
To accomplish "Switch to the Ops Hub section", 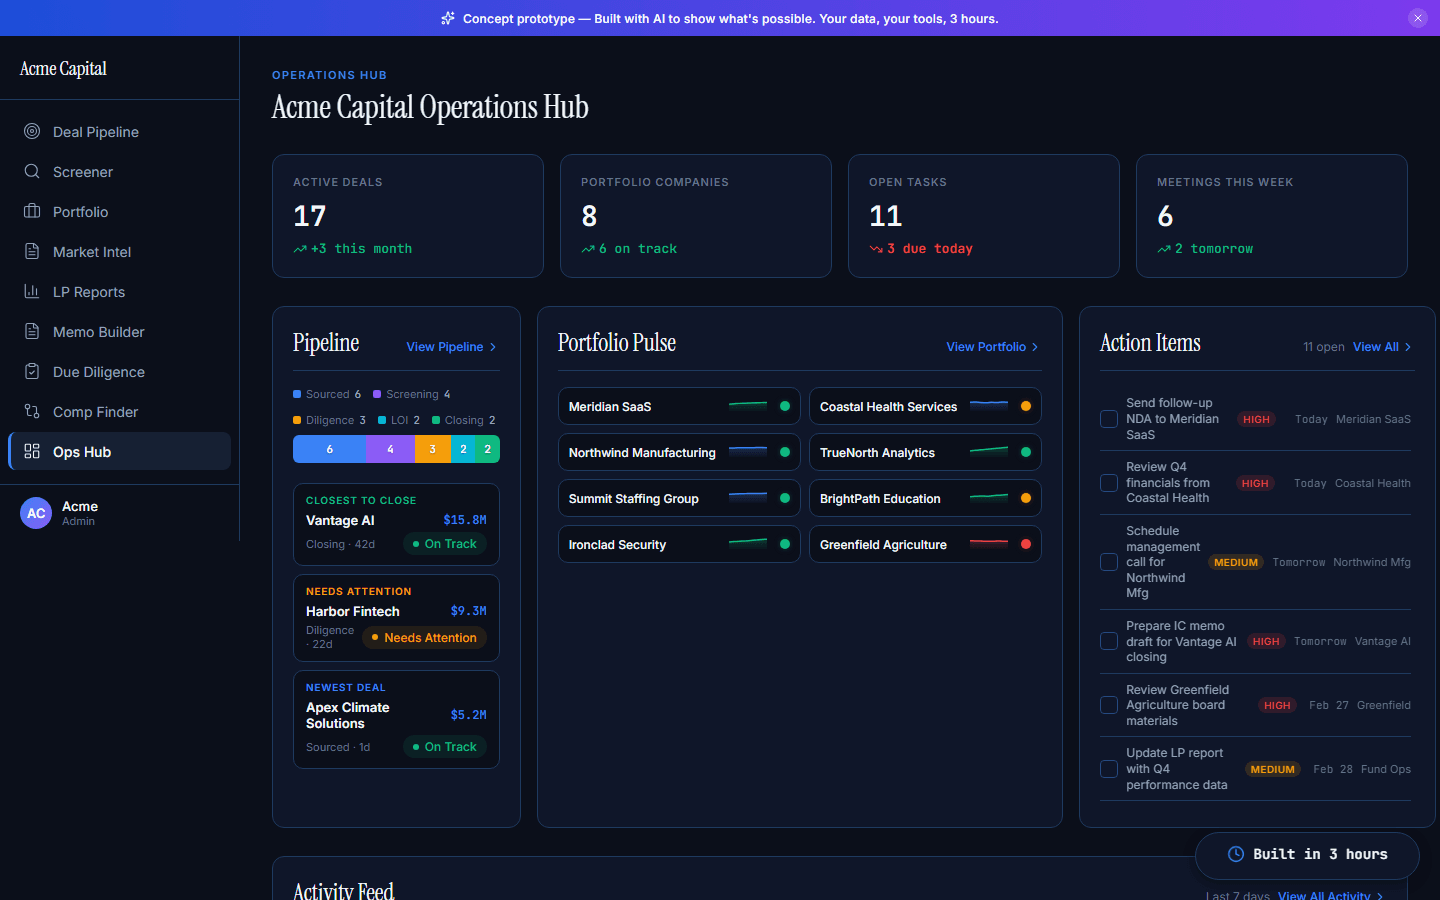I will tap(119, 451).
